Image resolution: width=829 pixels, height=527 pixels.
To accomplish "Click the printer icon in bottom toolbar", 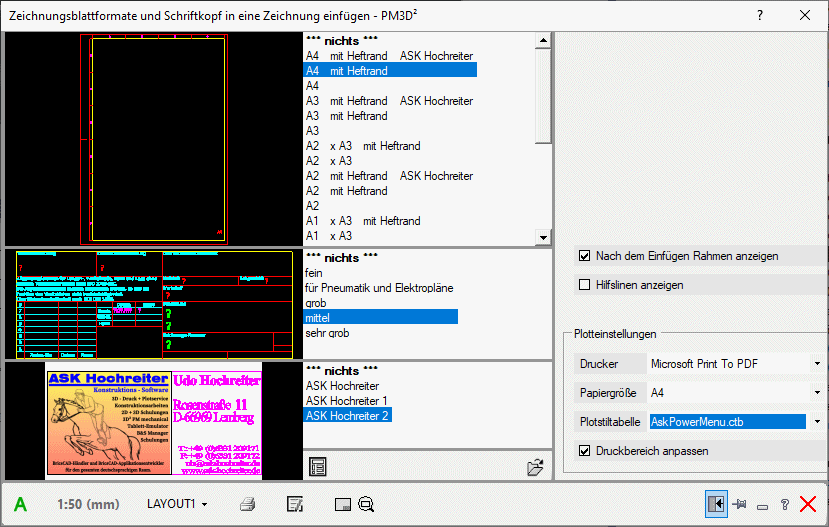I will [248, 504].
